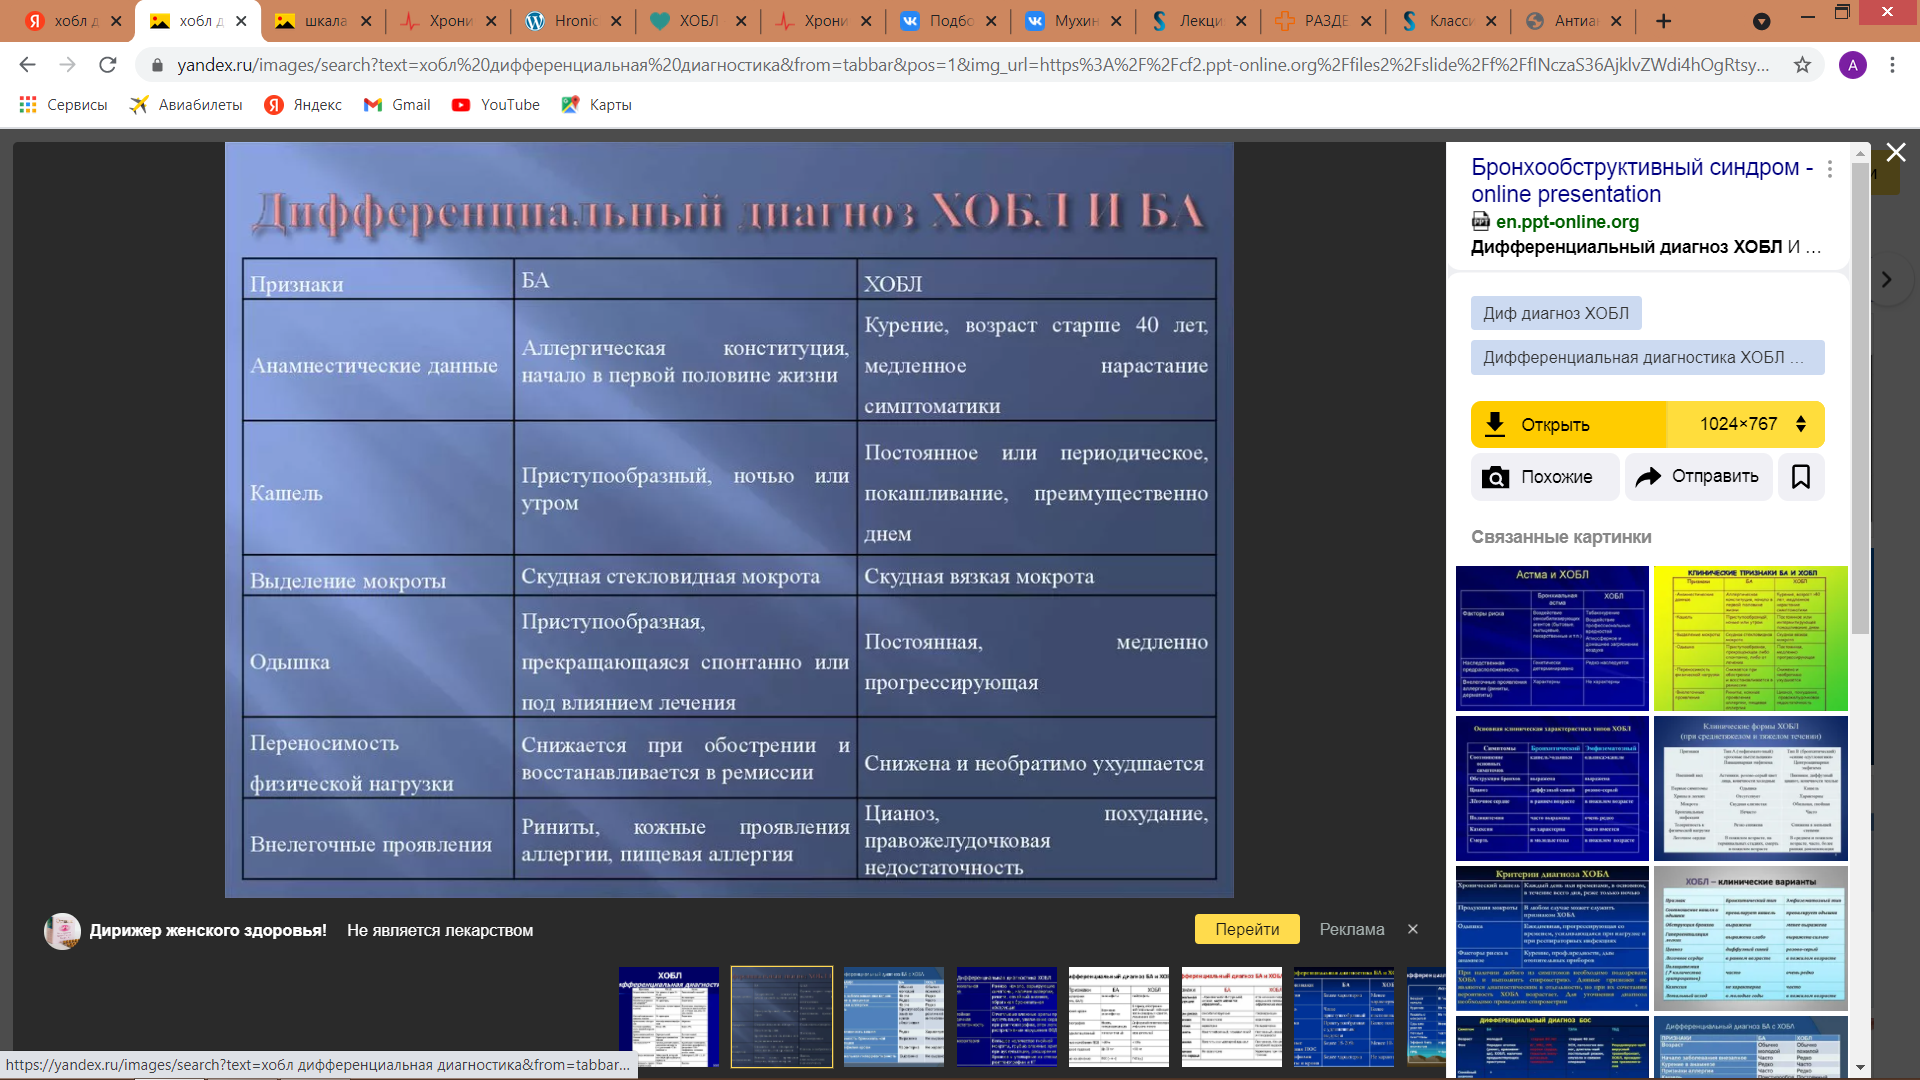The width and height of the screenshot is (1920, 1080).
Task: Save image to collections bookmark icon
Action: (1800, 477)
